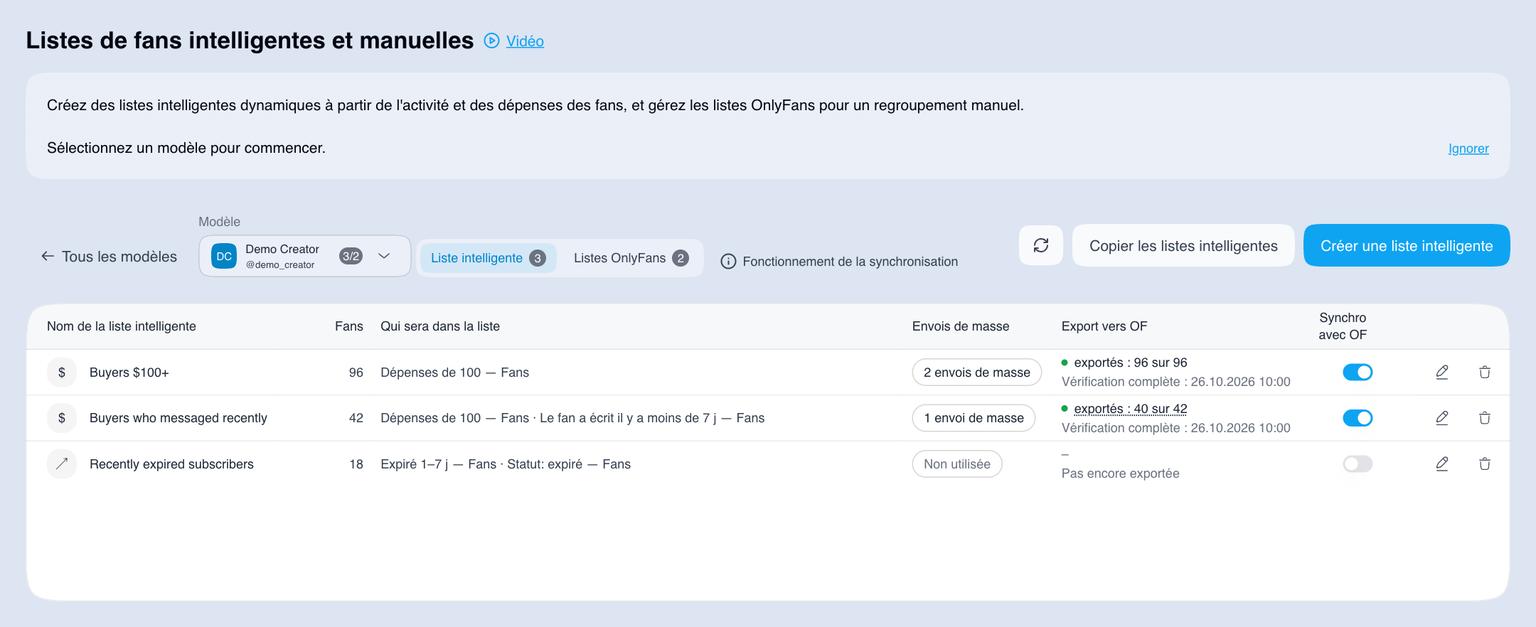Open the 2 envois de masse badge
This screenshot has width=1536, height=627.
coord(976,372)
